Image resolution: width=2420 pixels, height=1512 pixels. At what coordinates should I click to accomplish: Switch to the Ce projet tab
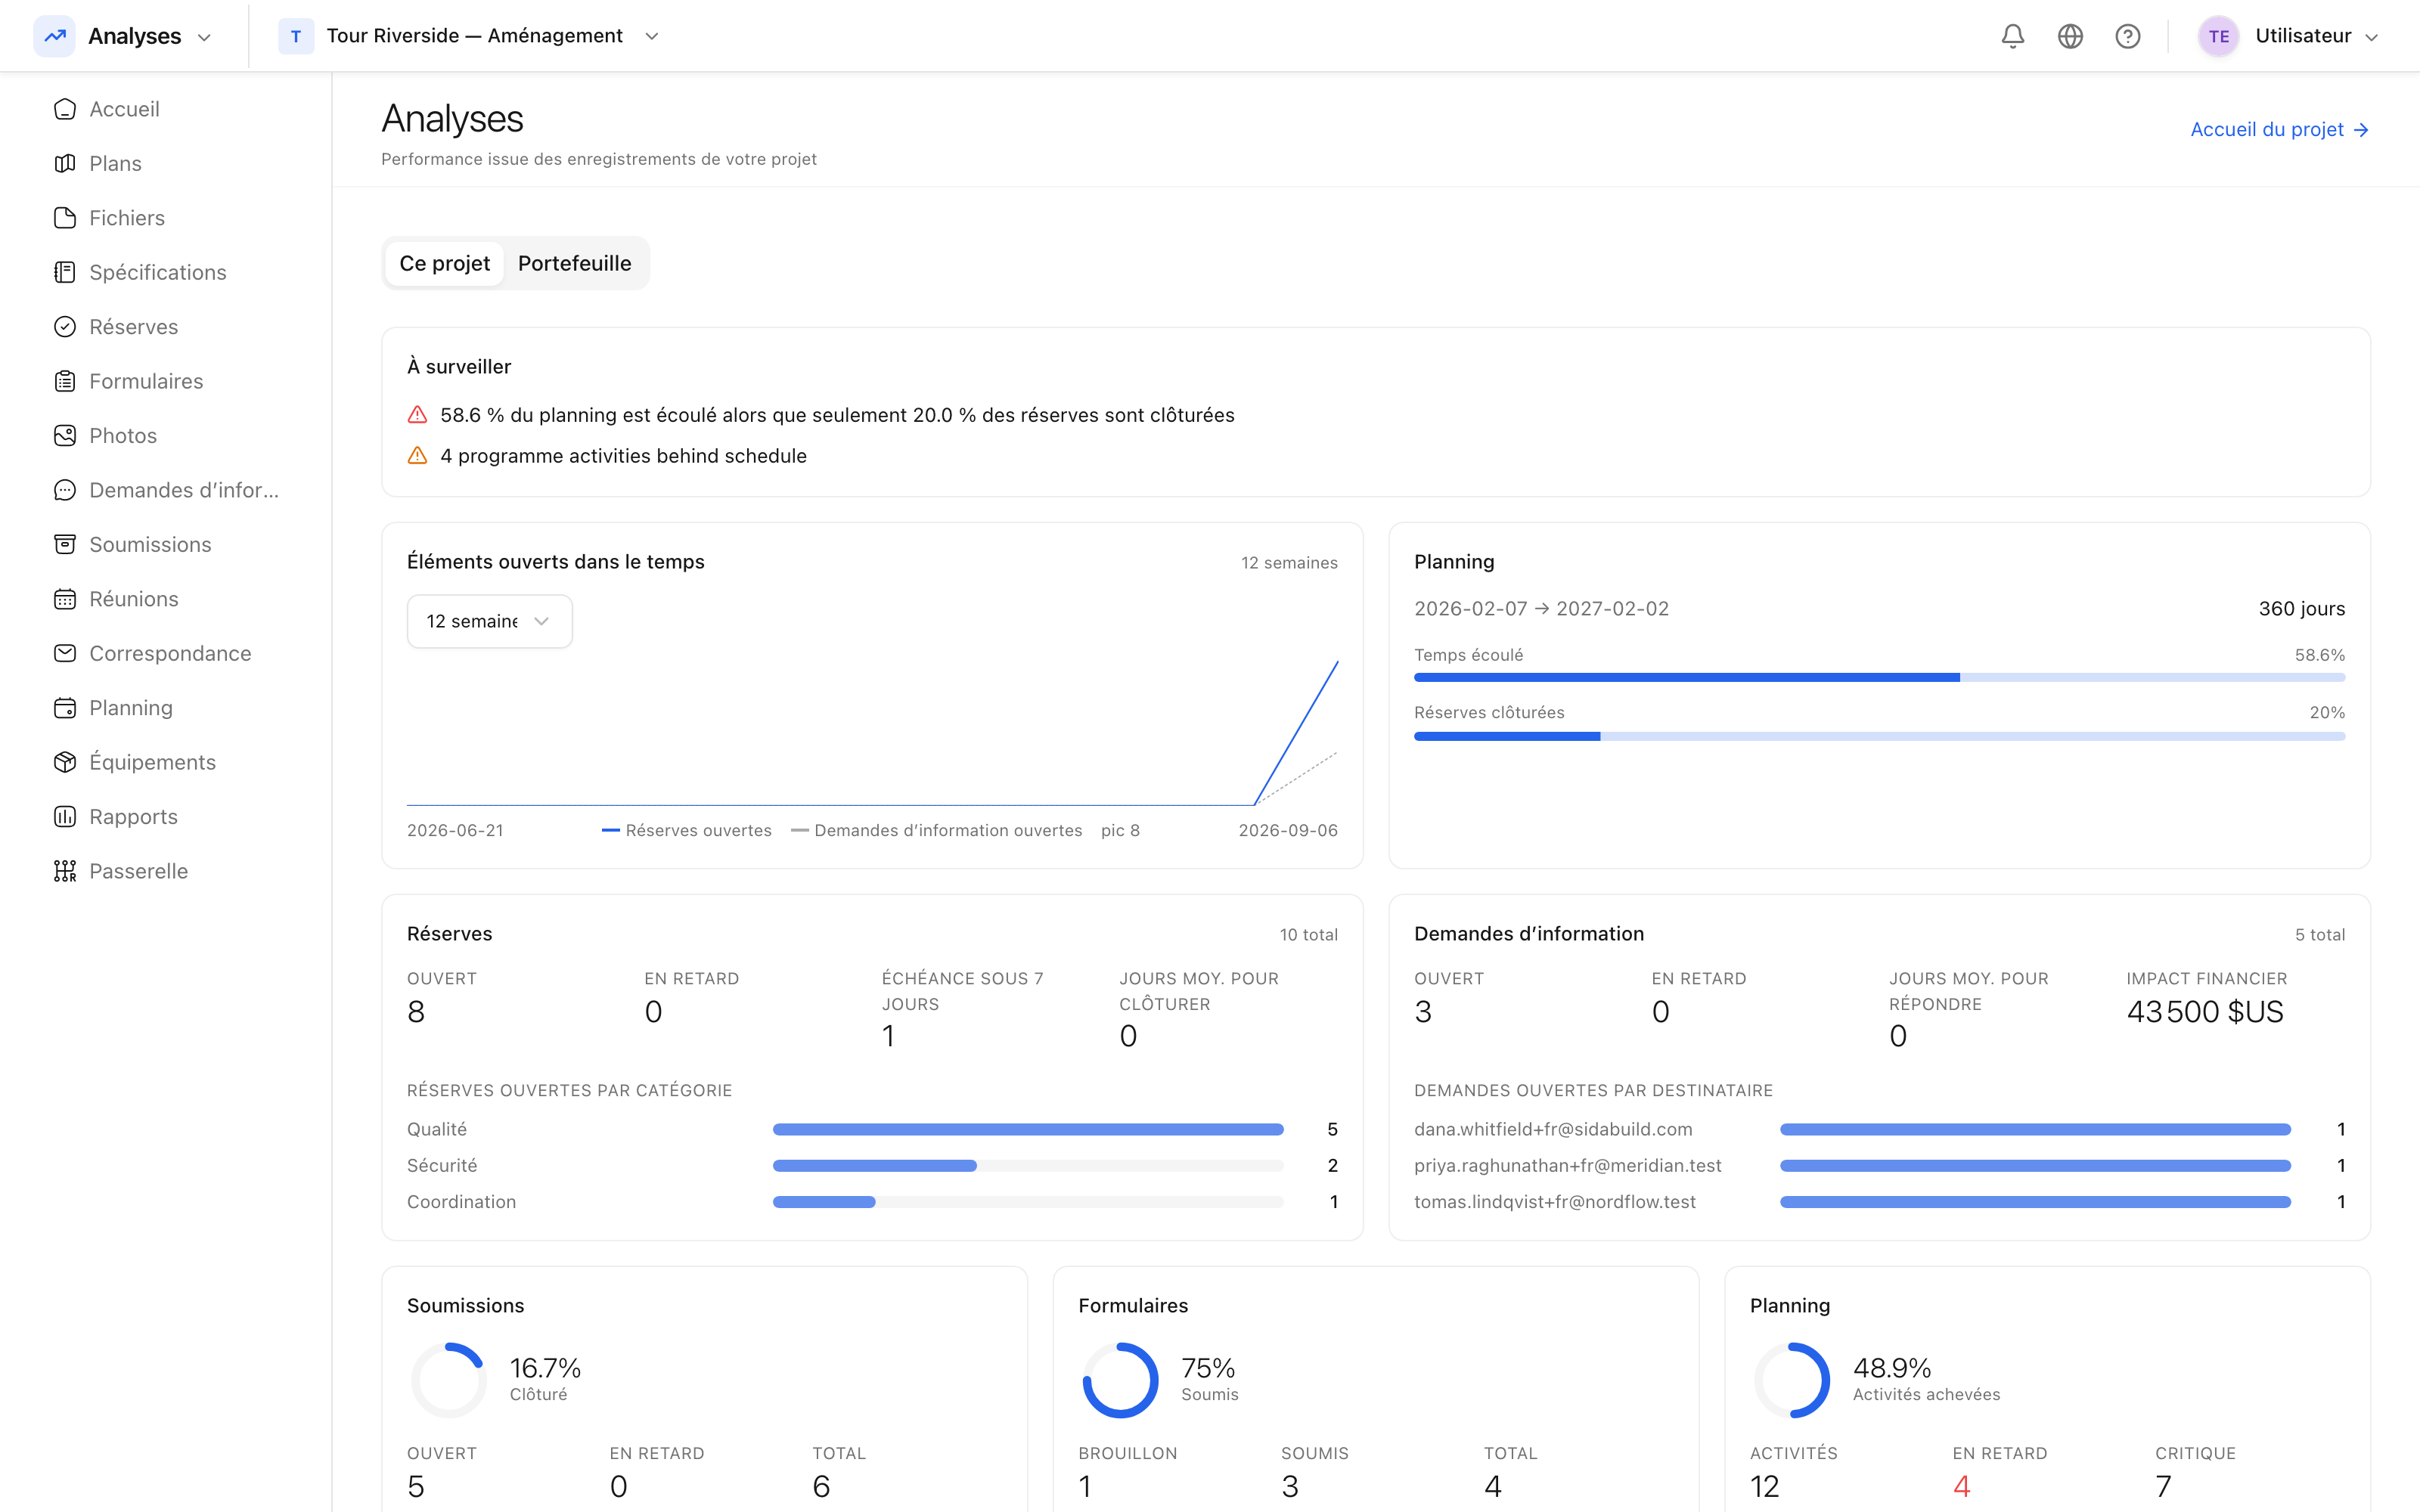[x=445, y=263]
